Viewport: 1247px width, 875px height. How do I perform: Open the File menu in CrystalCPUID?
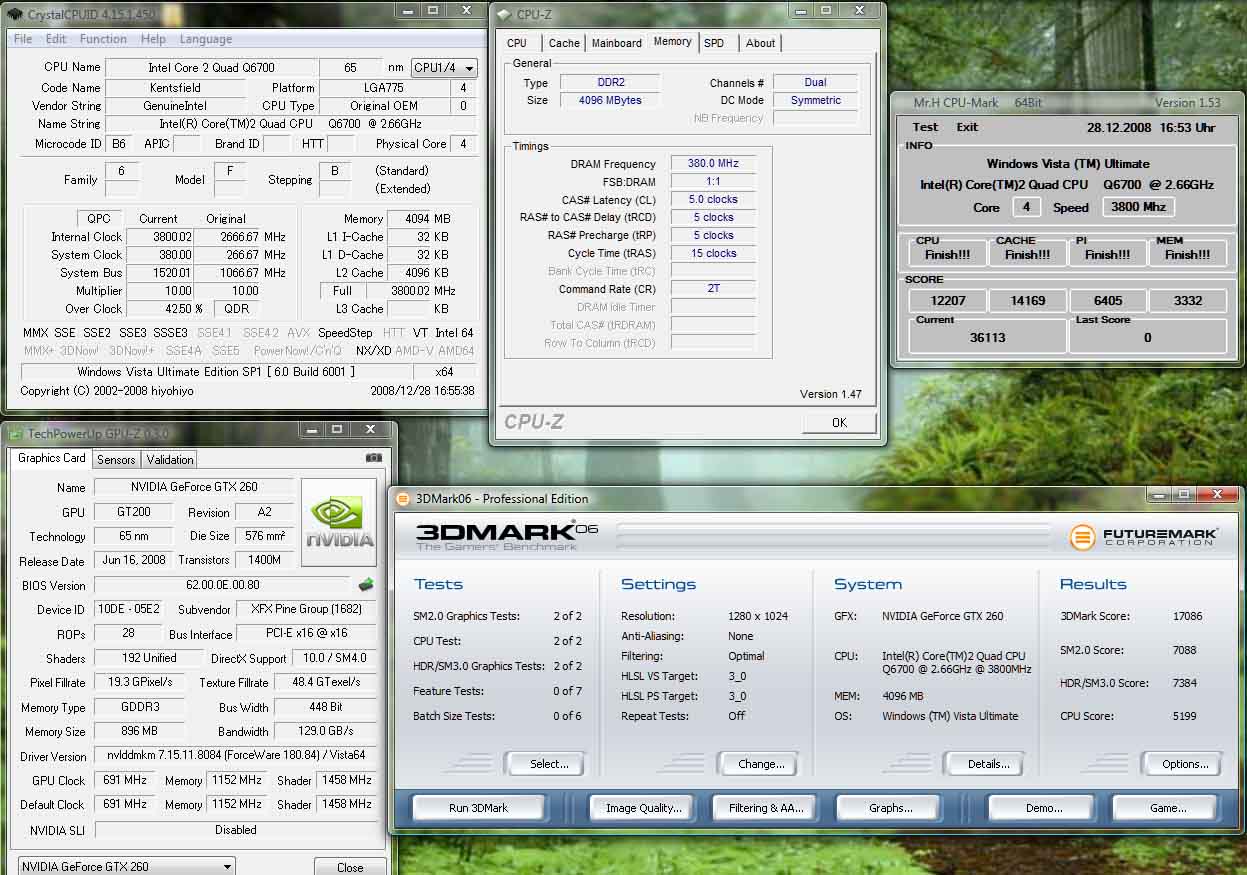tap(23, 39)
